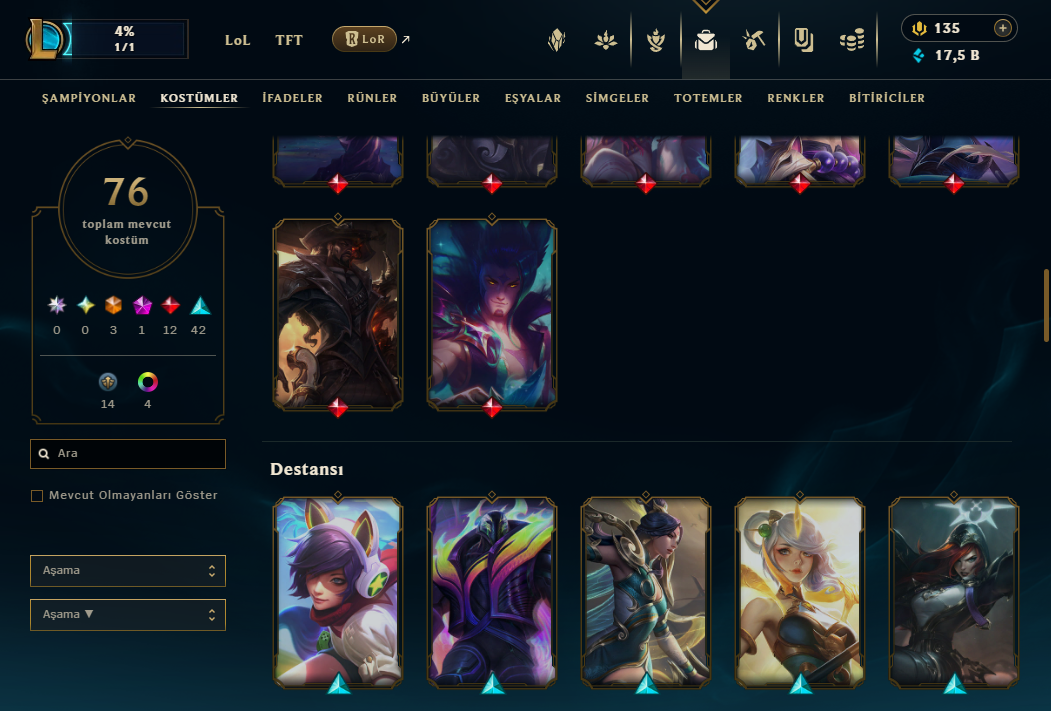Click the Ara search field

pos(128,454)
